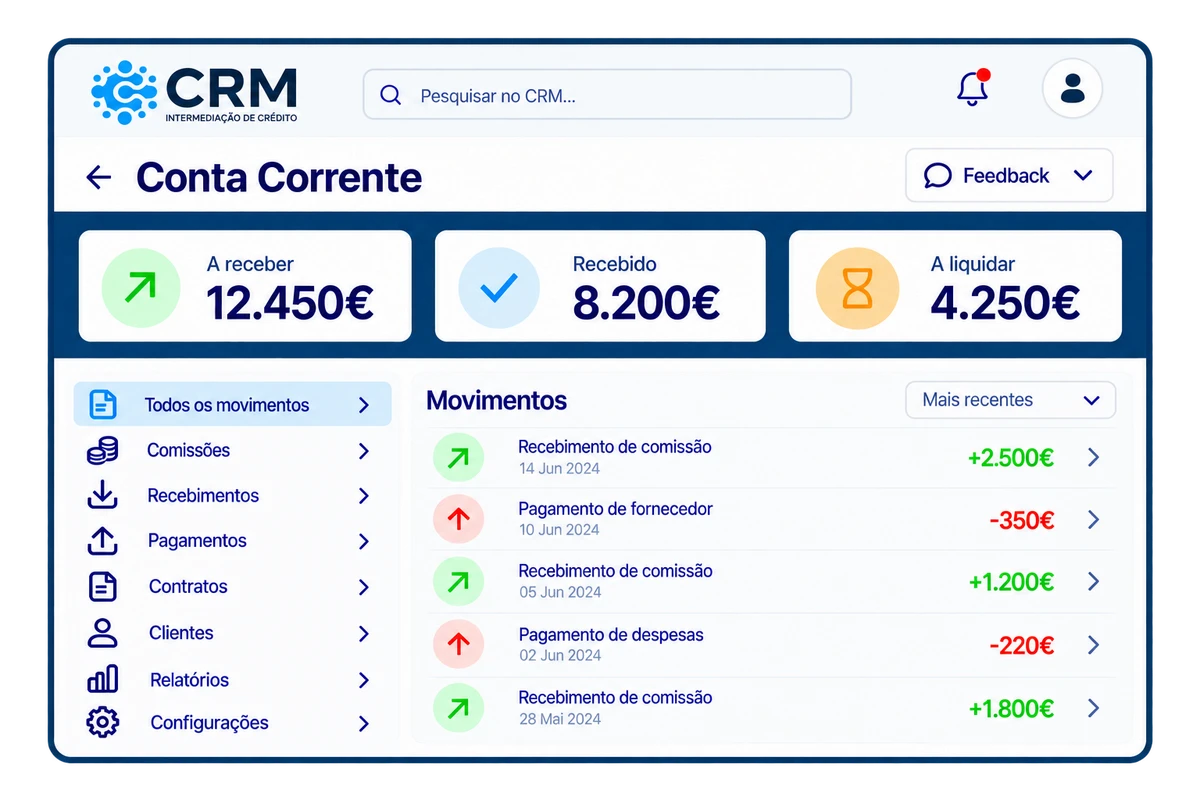Click the +2.500€ amount
Image resolution: width=1200 pixels, height=800 pixels.
tap(1011, 458)
